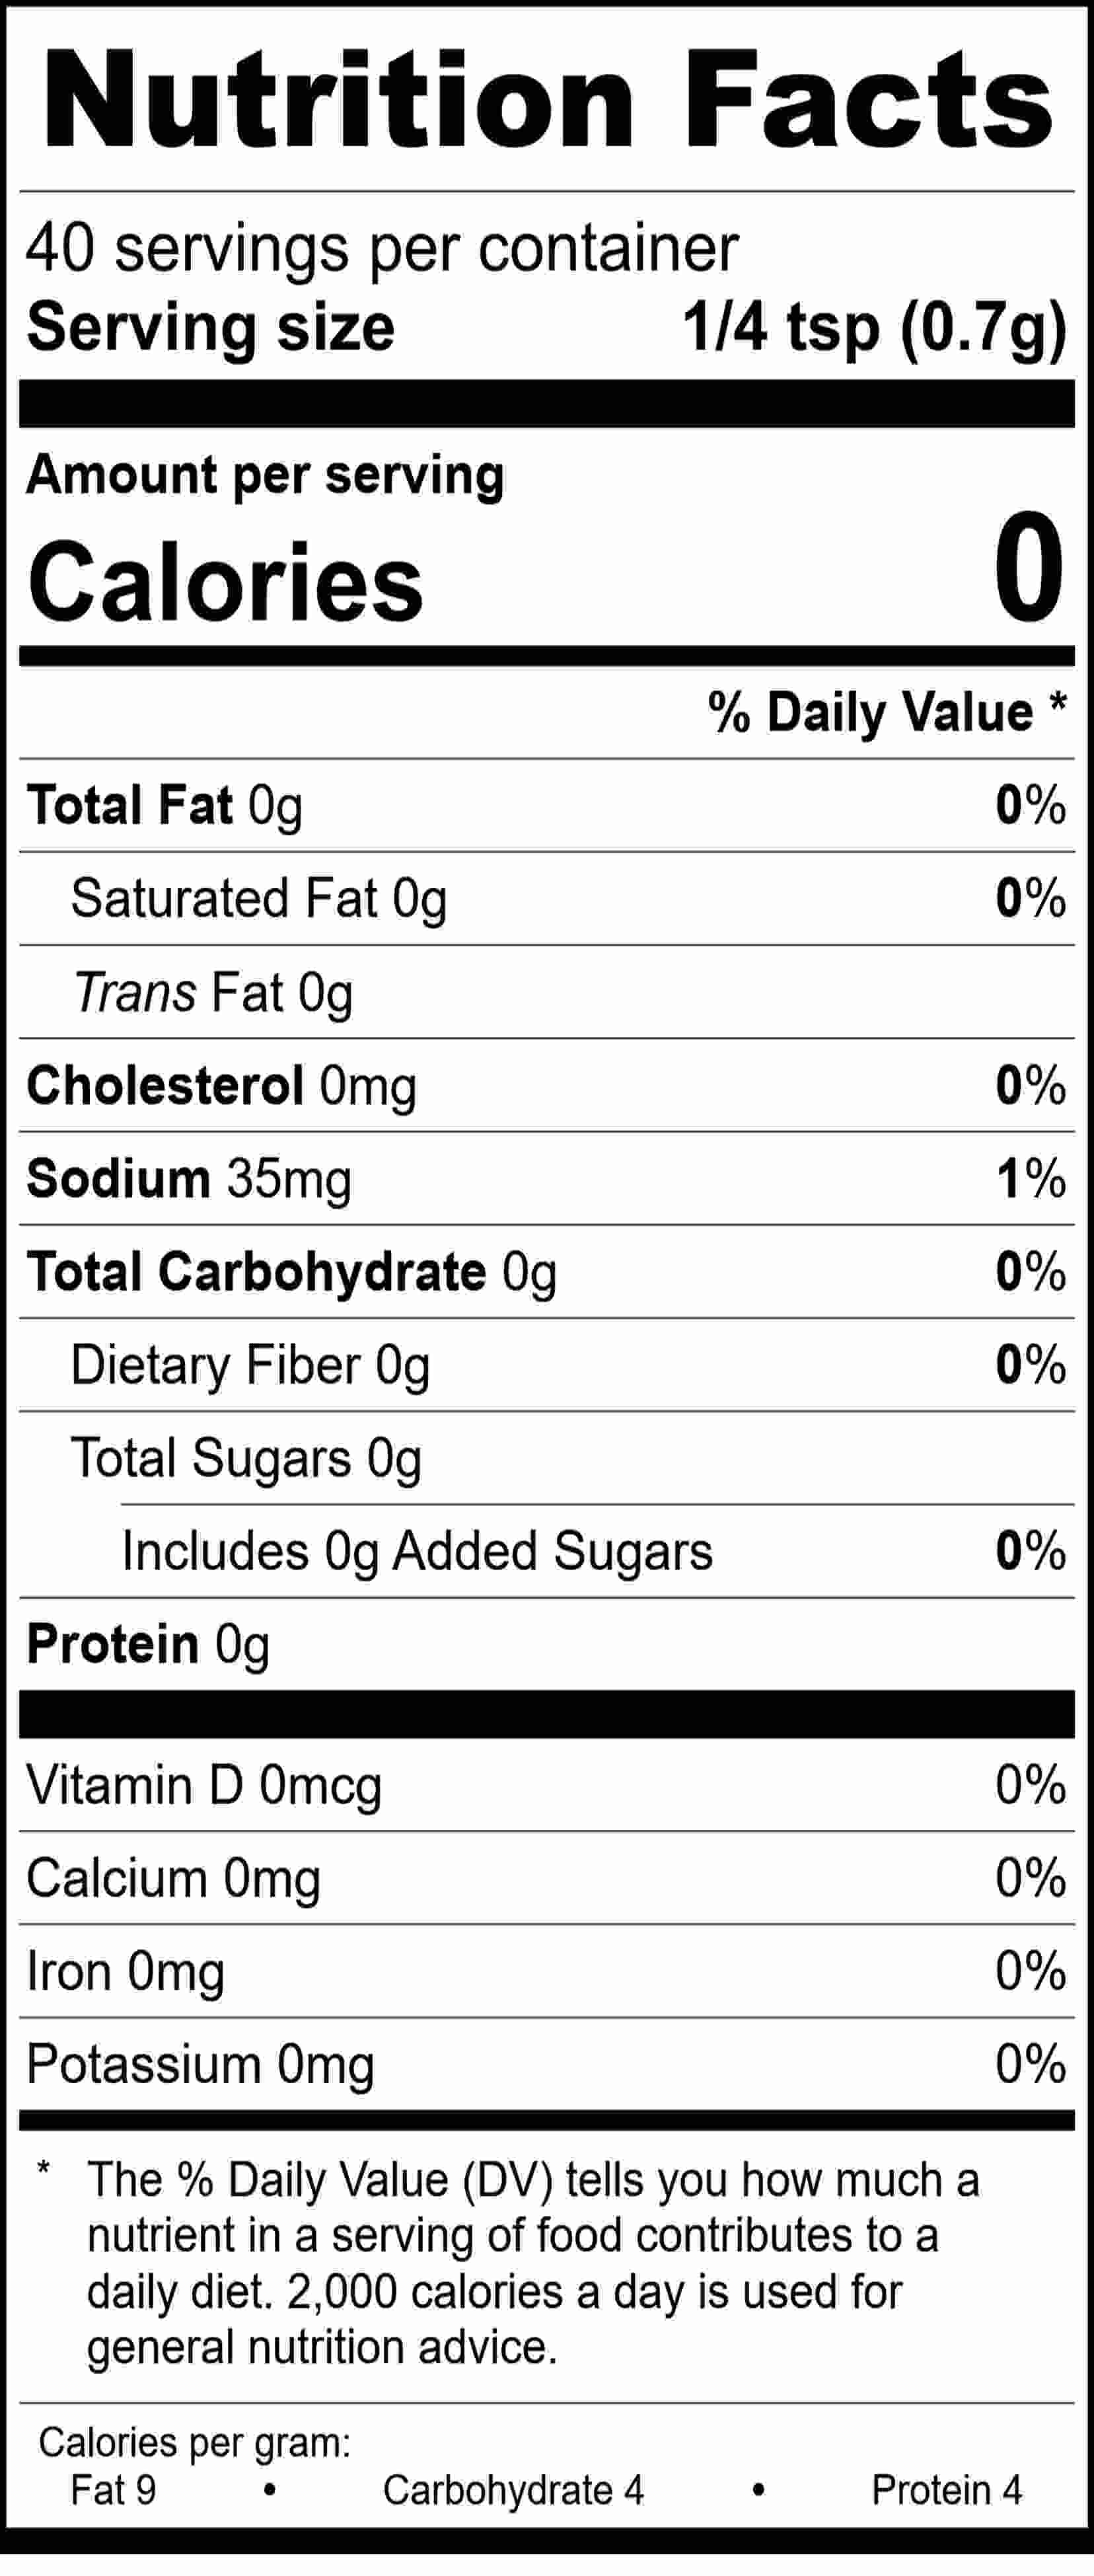Click the Total Carbohydrate 0g row
Image resolution: width=1094 pixels, height=2576 pixels.
[x=291, y=1272]
